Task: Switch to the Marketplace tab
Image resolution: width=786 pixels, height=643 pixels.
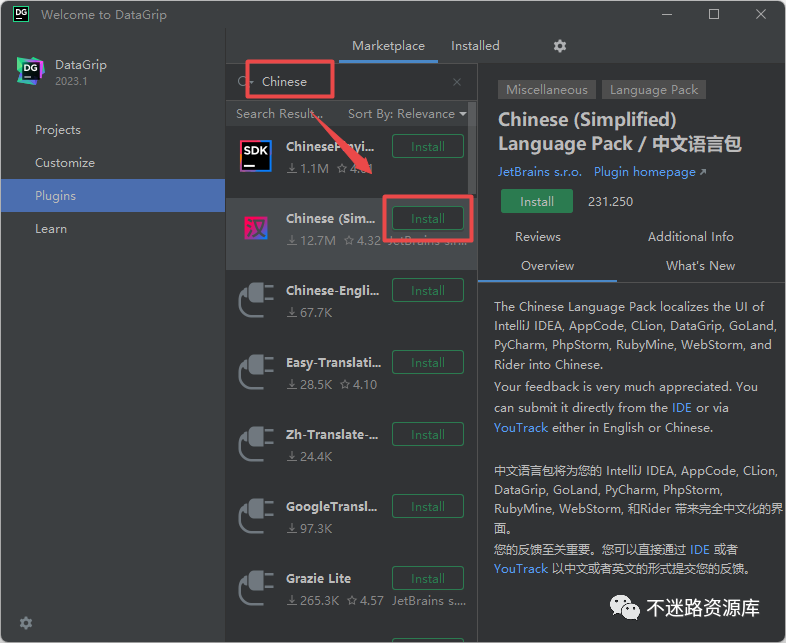Action: 388,46
